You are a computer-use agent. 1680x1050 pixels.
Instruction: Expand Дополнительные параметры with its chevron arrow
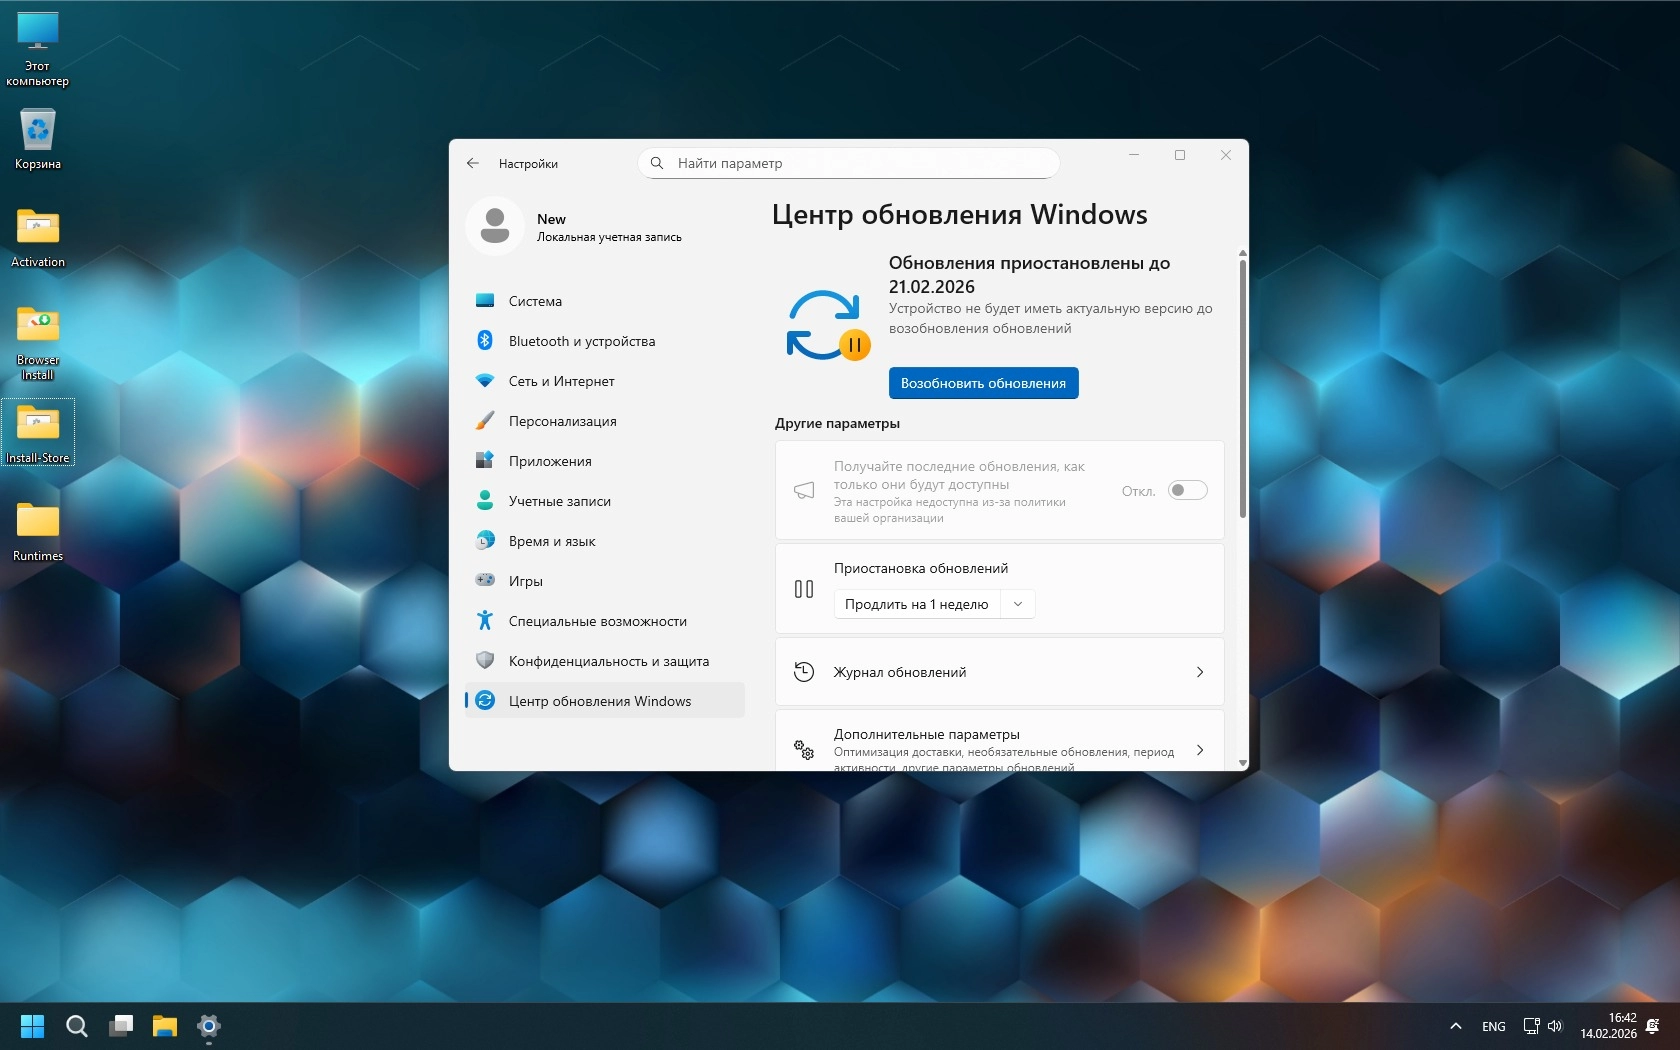click(x=1200, y=750)
